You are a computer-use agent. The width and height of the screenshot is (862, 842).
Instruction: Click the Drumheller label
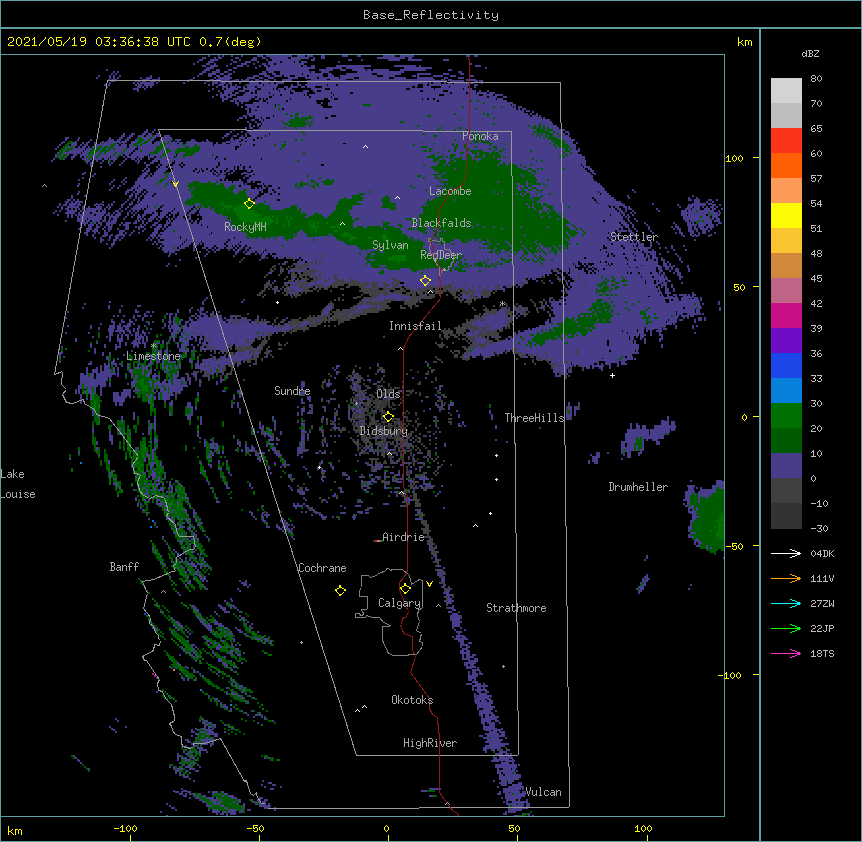click(x=638, y=487)
